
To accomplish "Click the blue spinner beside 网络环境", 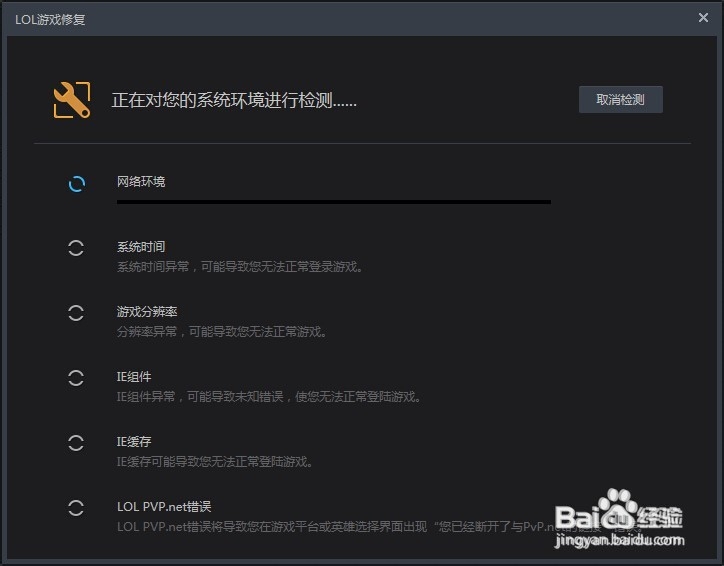I will (77, 184).
